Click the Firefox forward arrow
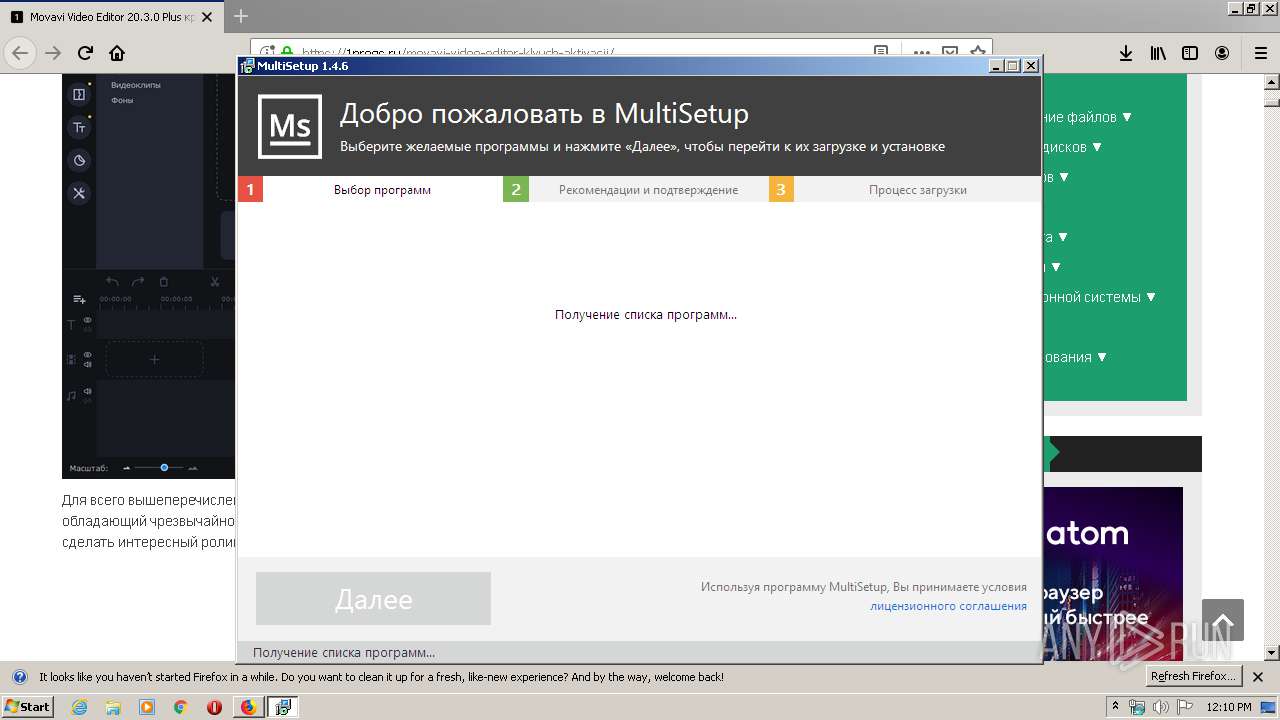The width and height of the screenshot is (1280, 720). click(54, 53)
